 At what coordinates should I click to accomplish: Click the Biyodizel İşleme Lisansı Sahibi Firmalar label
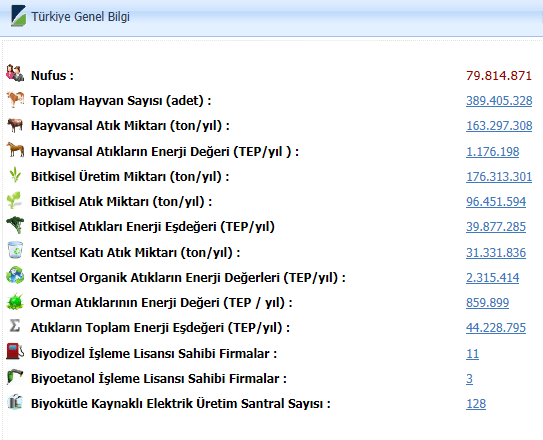pyautogui.click(x=154, y=354)
